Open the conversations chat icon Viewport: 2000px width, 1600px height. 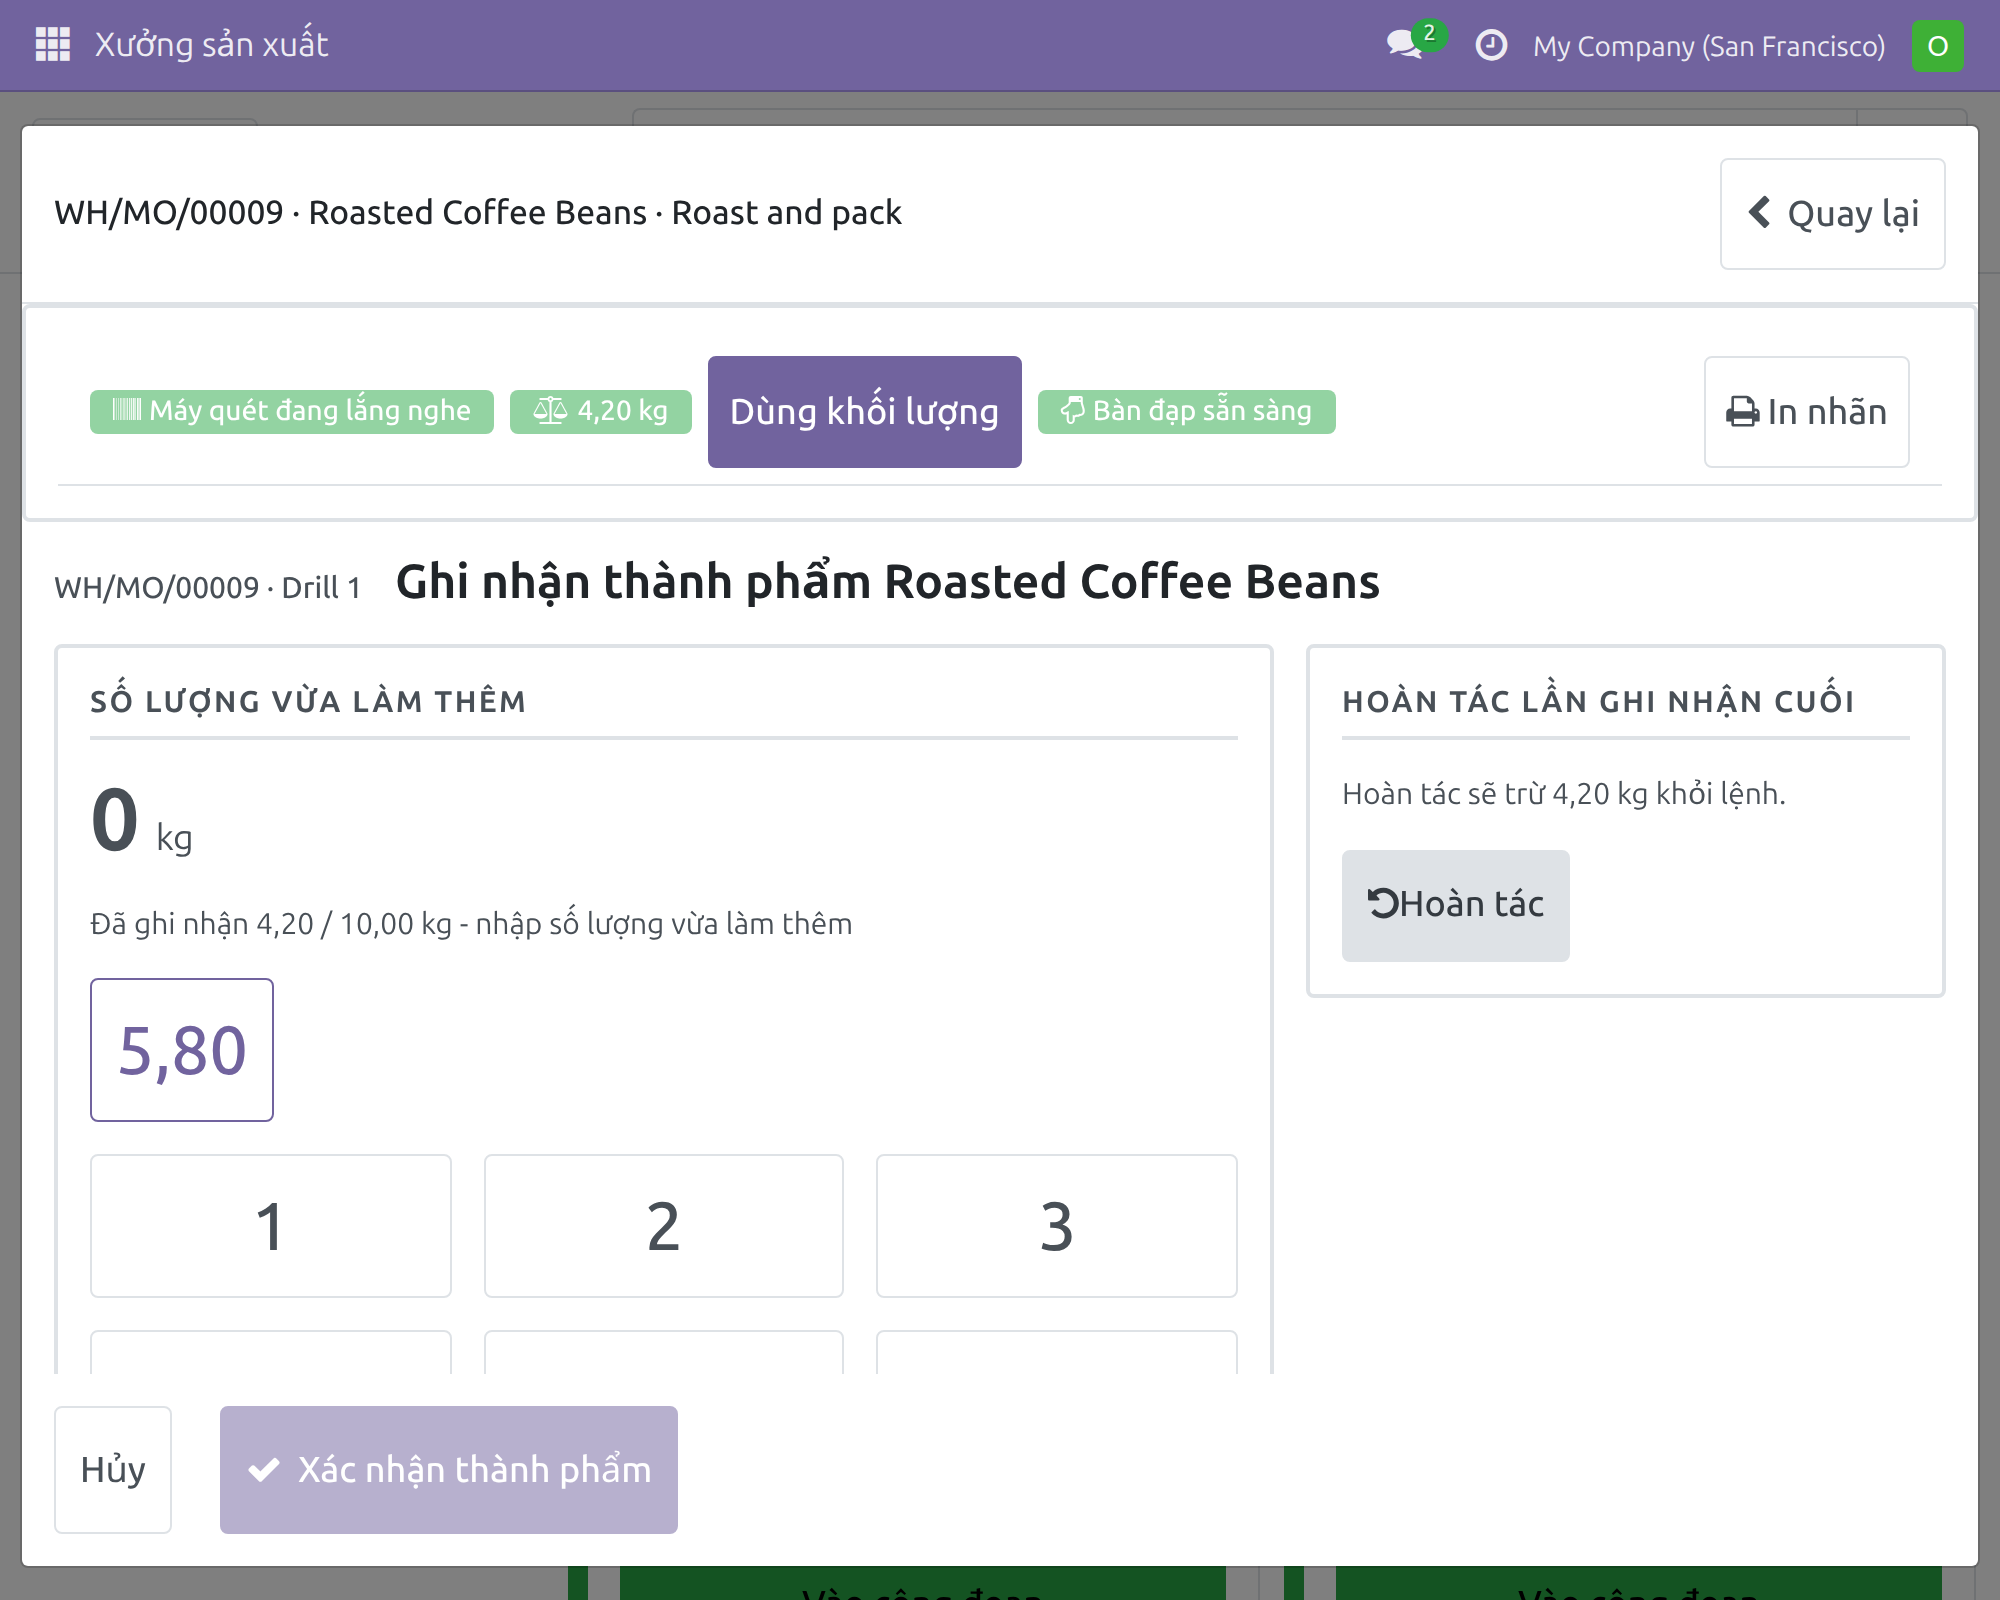[1405, 45]
